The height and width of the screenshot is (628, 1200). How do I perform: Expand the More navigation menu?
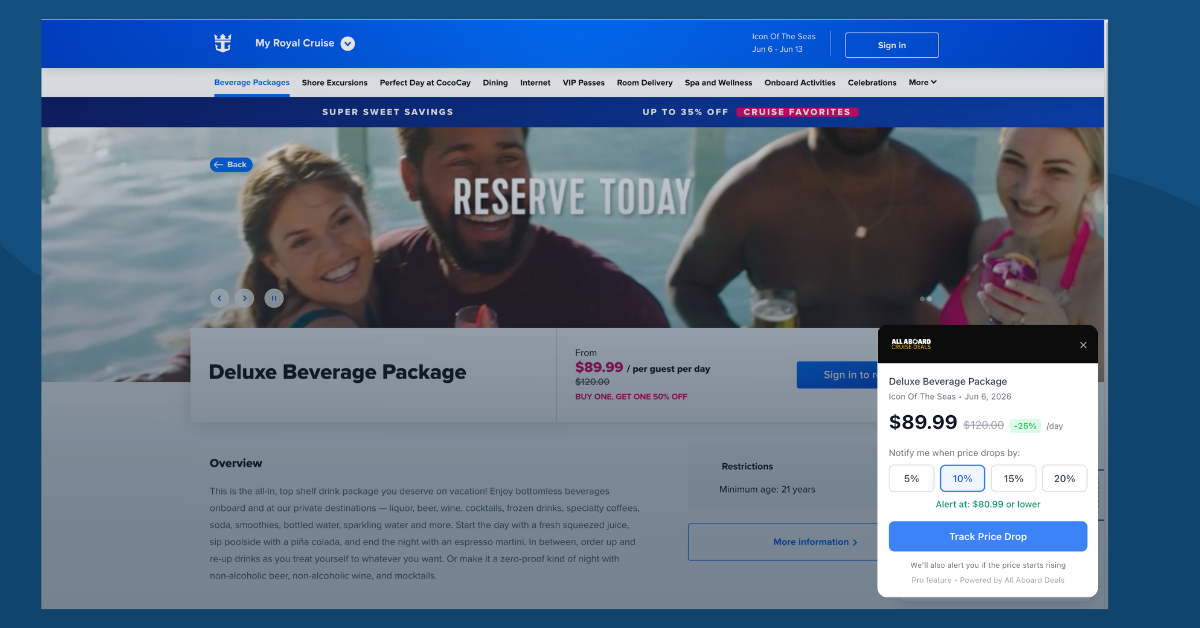pyautogui.click(x=922, y=82)
